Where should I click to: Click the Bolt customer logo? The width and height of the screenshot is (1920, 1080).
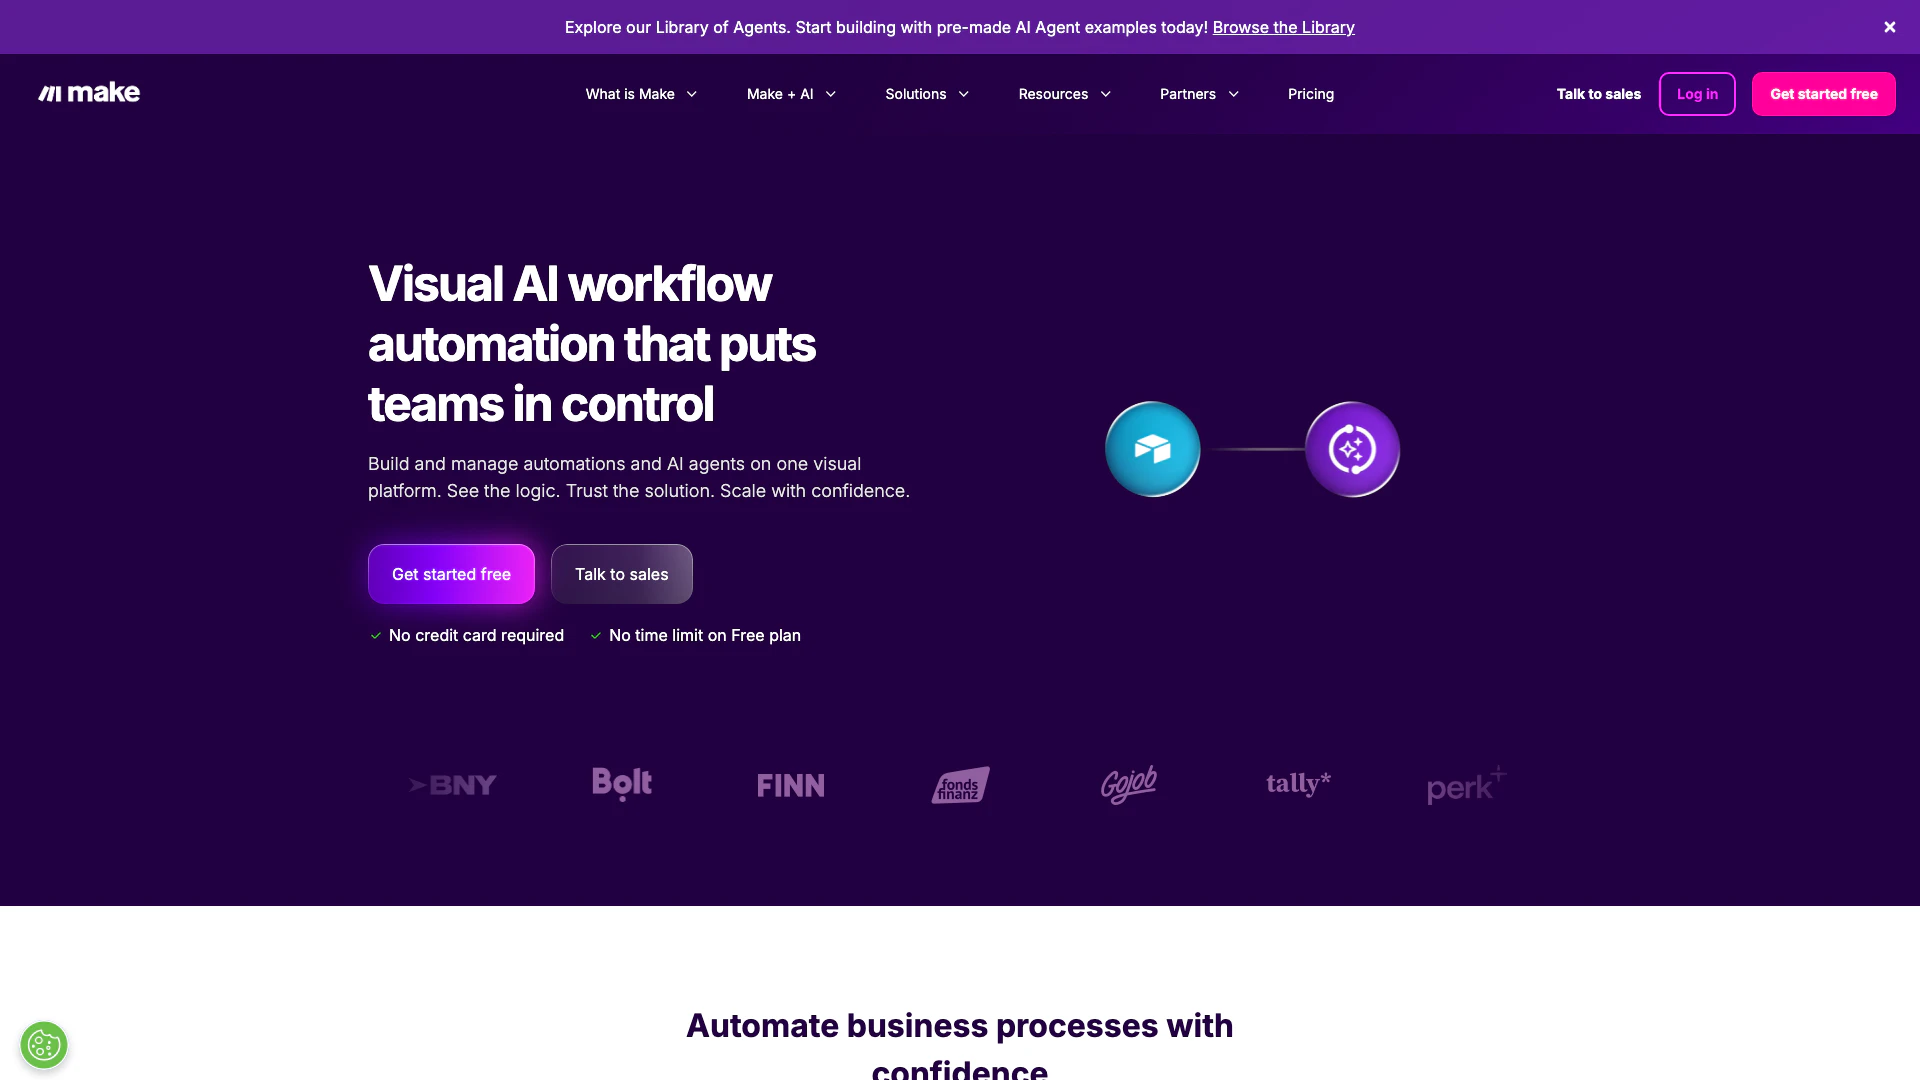tap(621, 784)
